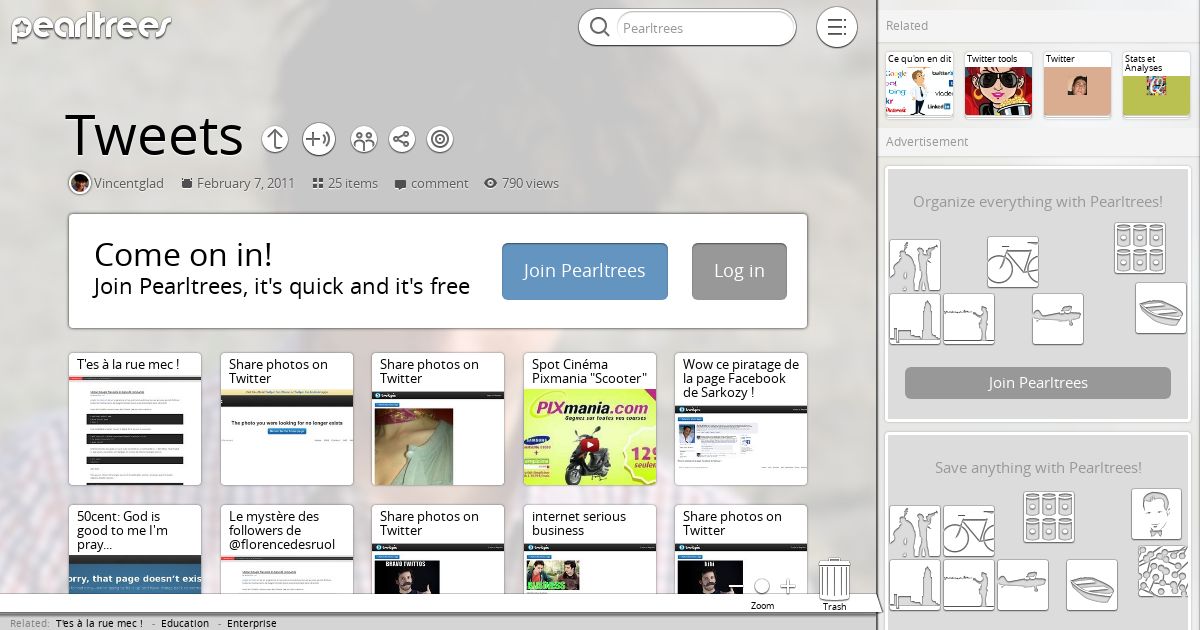Click musician icon in the Organize everything panel
Screen dimensions: 1200x630
tap(915, 265)
